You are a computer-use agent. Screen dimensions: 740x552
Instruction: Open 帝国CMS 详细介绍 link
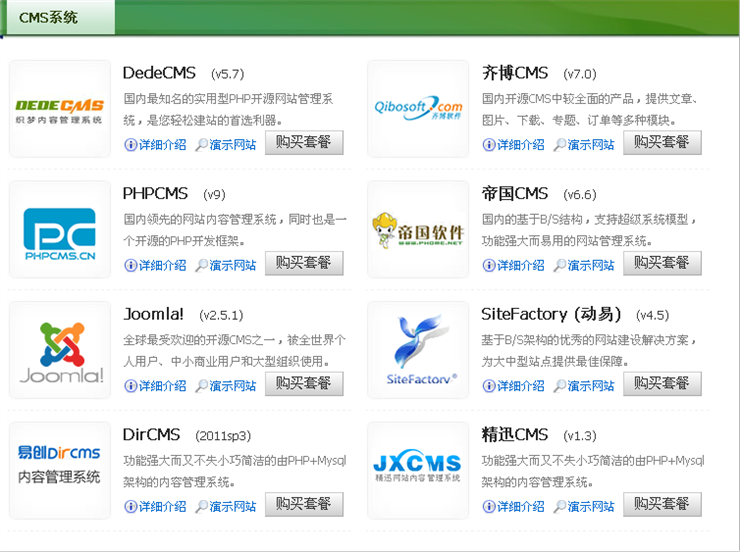tap(521, 265)
